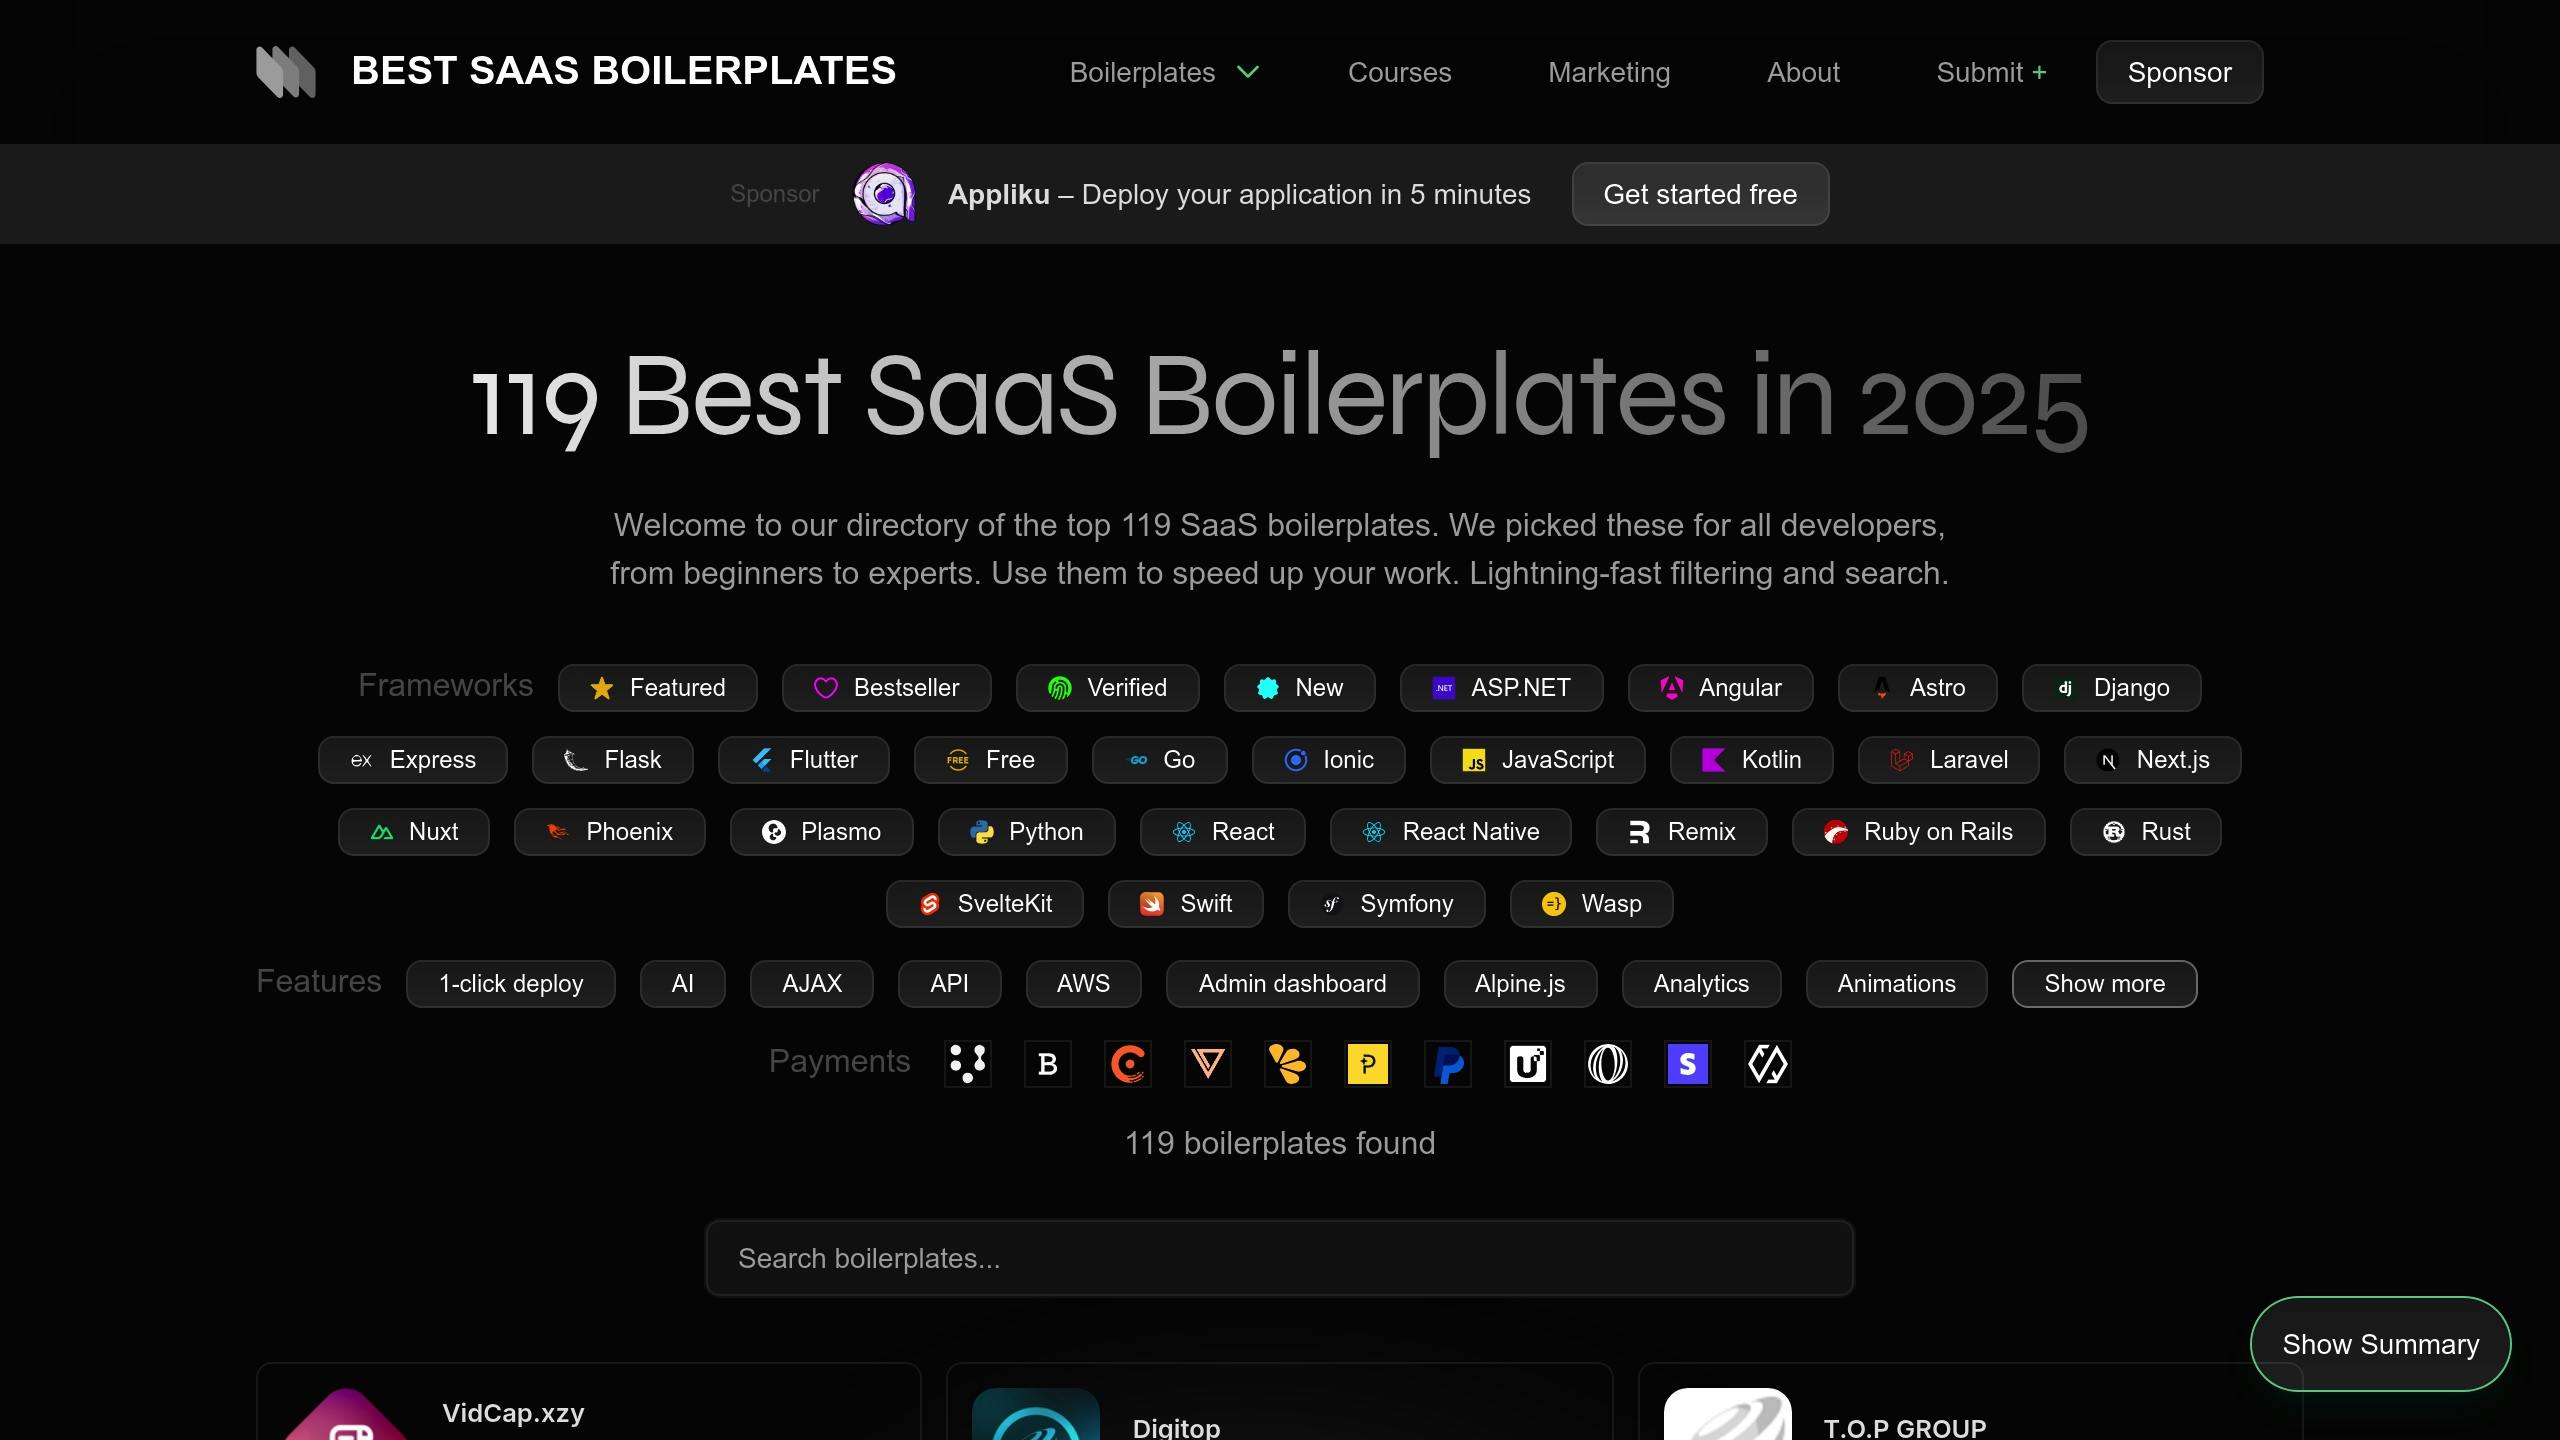Toggle the Free filter

click(x=990, y=760)
